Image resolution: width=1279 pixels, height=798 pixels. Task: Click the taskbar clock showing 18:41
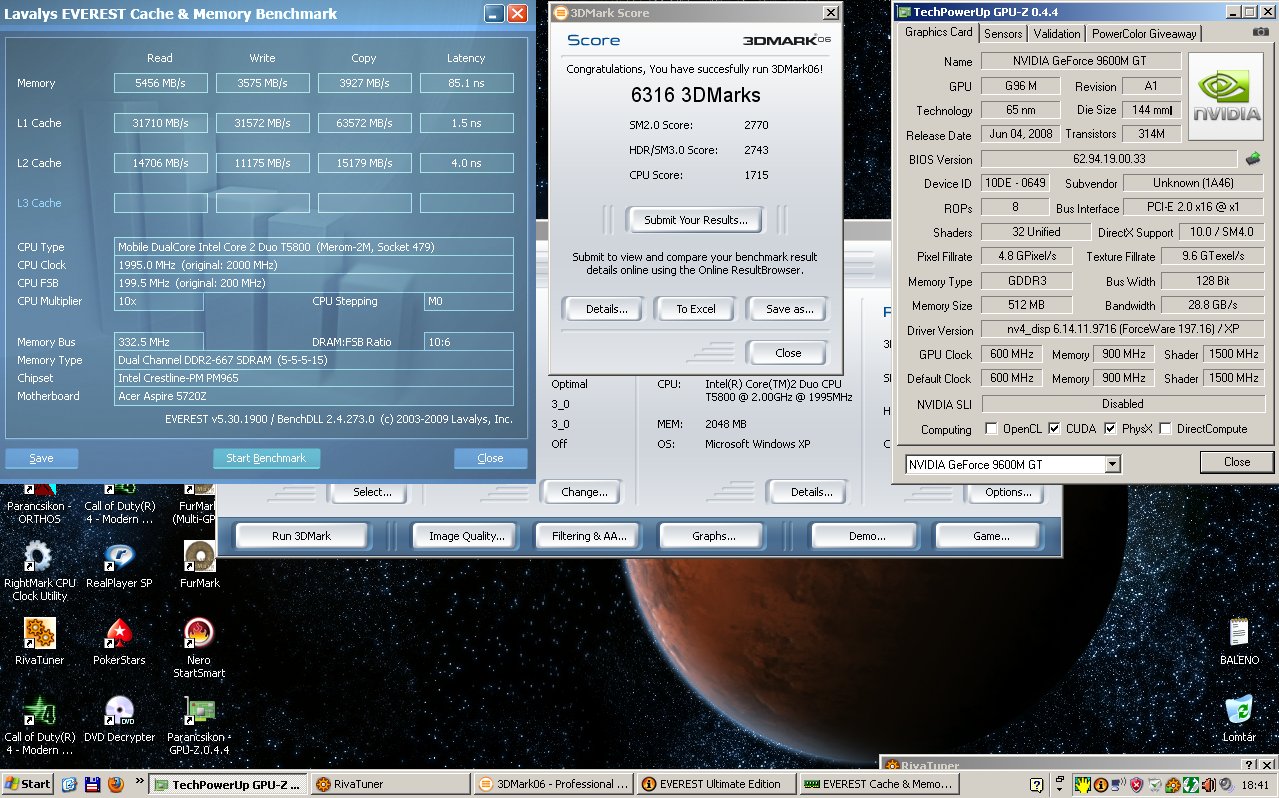(1257, 786)
